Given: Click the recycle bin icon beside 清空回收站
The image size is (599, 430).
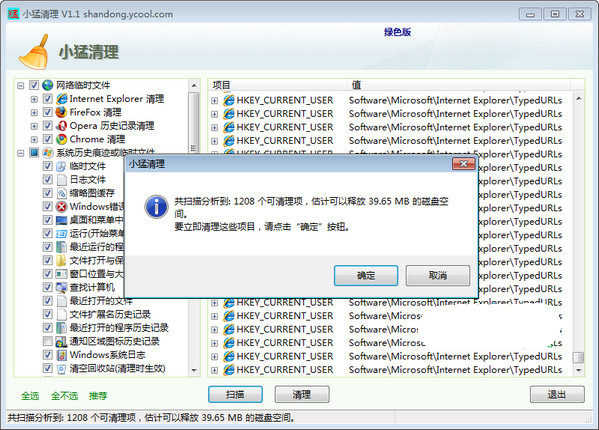Looking at the screenshot, I should point(61,369).
